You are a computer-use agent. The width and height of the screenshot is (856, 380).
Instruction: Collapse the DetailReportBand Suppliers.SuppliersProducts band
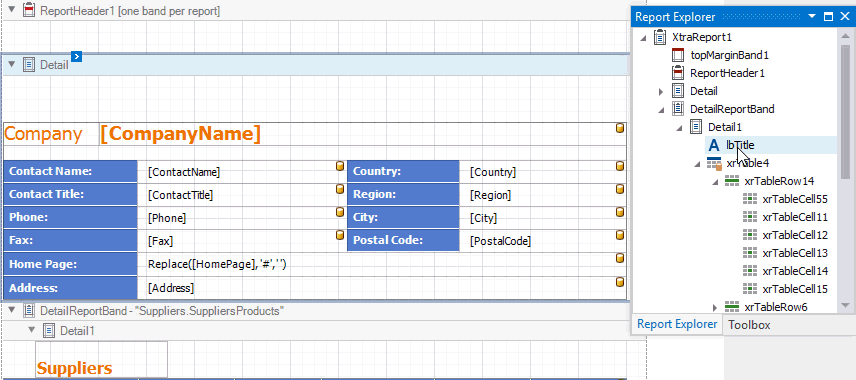(11, 311)
